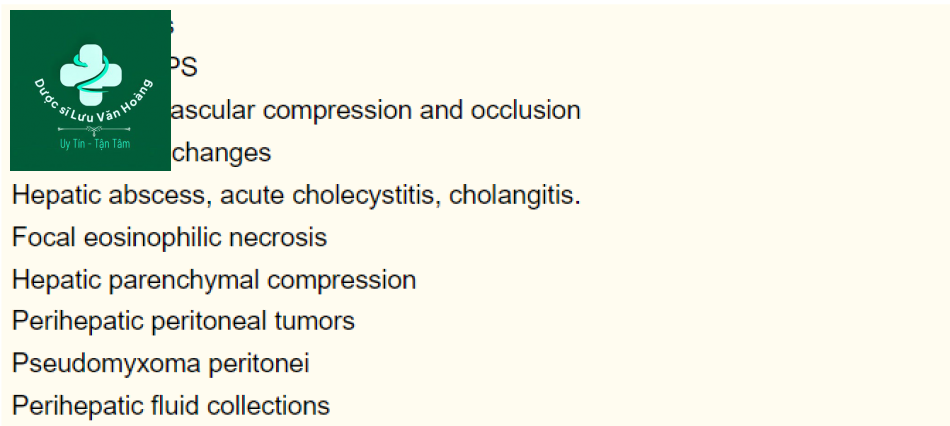Click the word "changes" beside the logo
Viewport: 950px width, 426px height.
point(222,153)
